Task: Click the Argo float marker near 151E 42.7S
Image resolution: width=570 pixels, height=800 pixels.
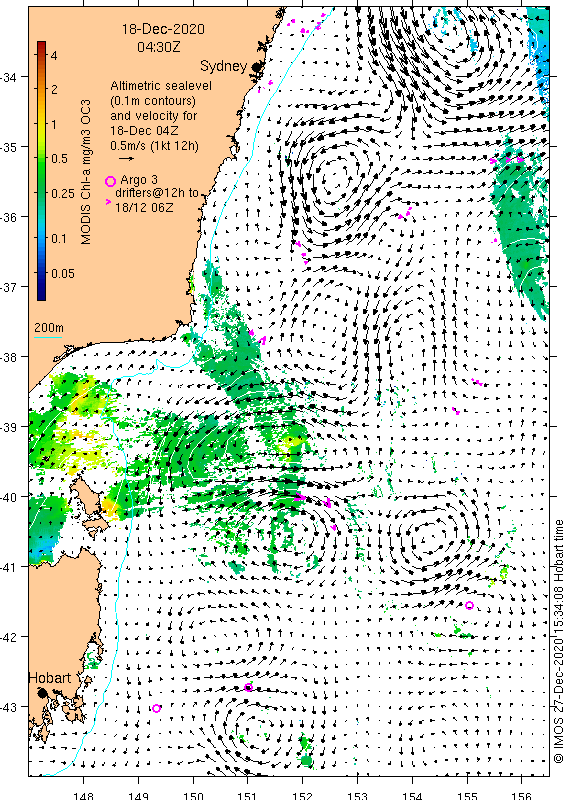Action: coord(249,687)
